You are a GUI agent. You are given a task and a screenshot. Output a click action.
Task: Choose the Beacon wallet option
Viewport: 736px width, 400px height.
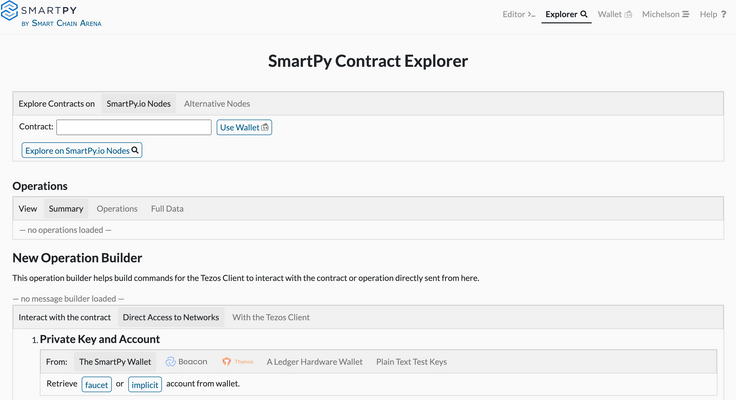pos(186,362)
